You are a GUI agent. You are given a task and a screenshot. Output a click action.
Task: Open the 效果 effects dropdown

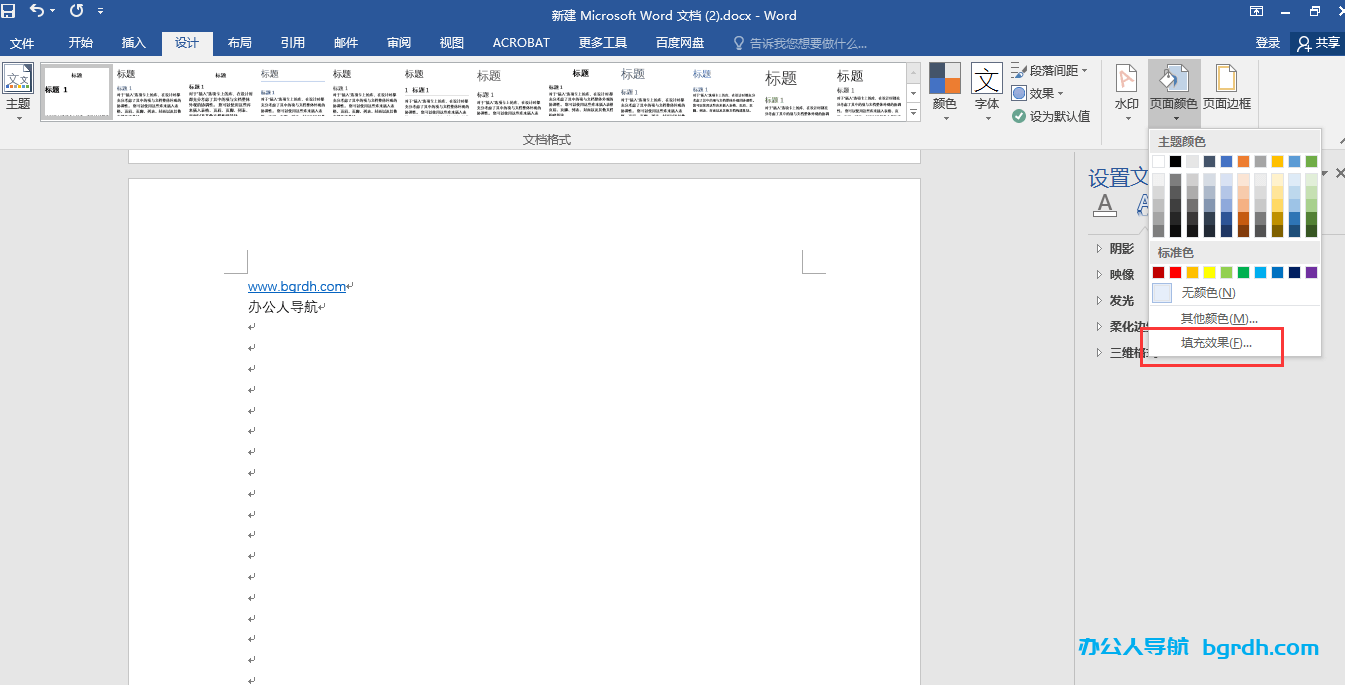click(x=1037, y=93)
